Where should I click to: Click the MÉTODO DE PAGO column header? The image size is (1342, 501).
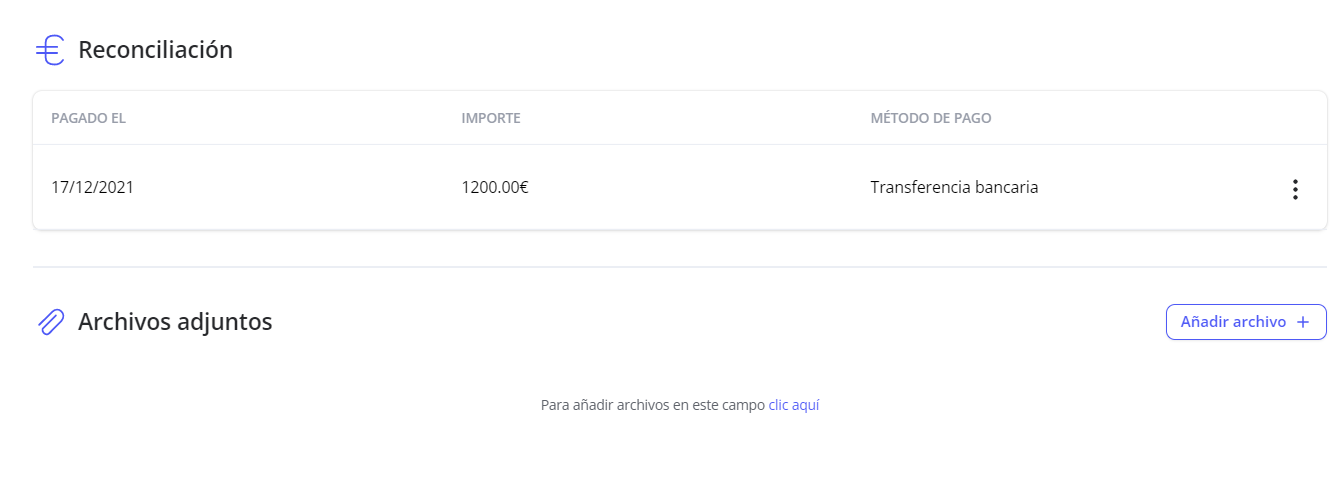[x=931, y=118]
